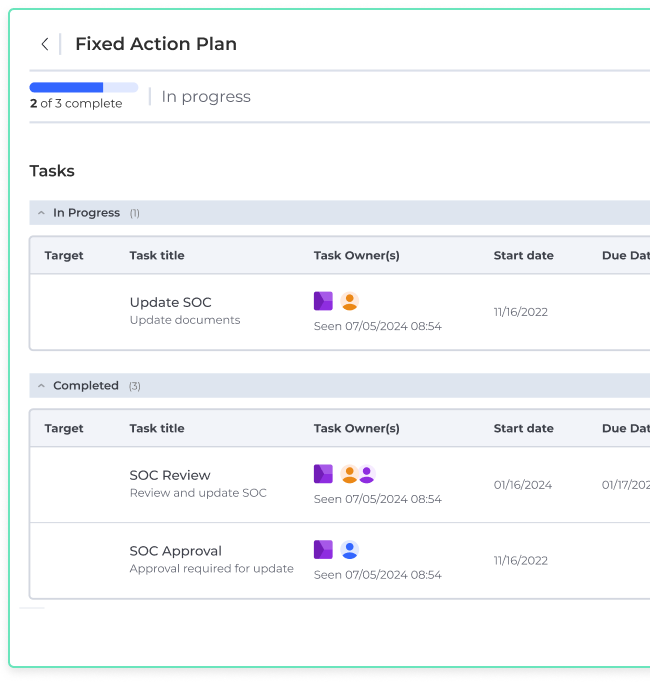Click the Start date header in Completed table
Image resolution: width=650 pixels, height=692 pixels.
coord(523,429)
